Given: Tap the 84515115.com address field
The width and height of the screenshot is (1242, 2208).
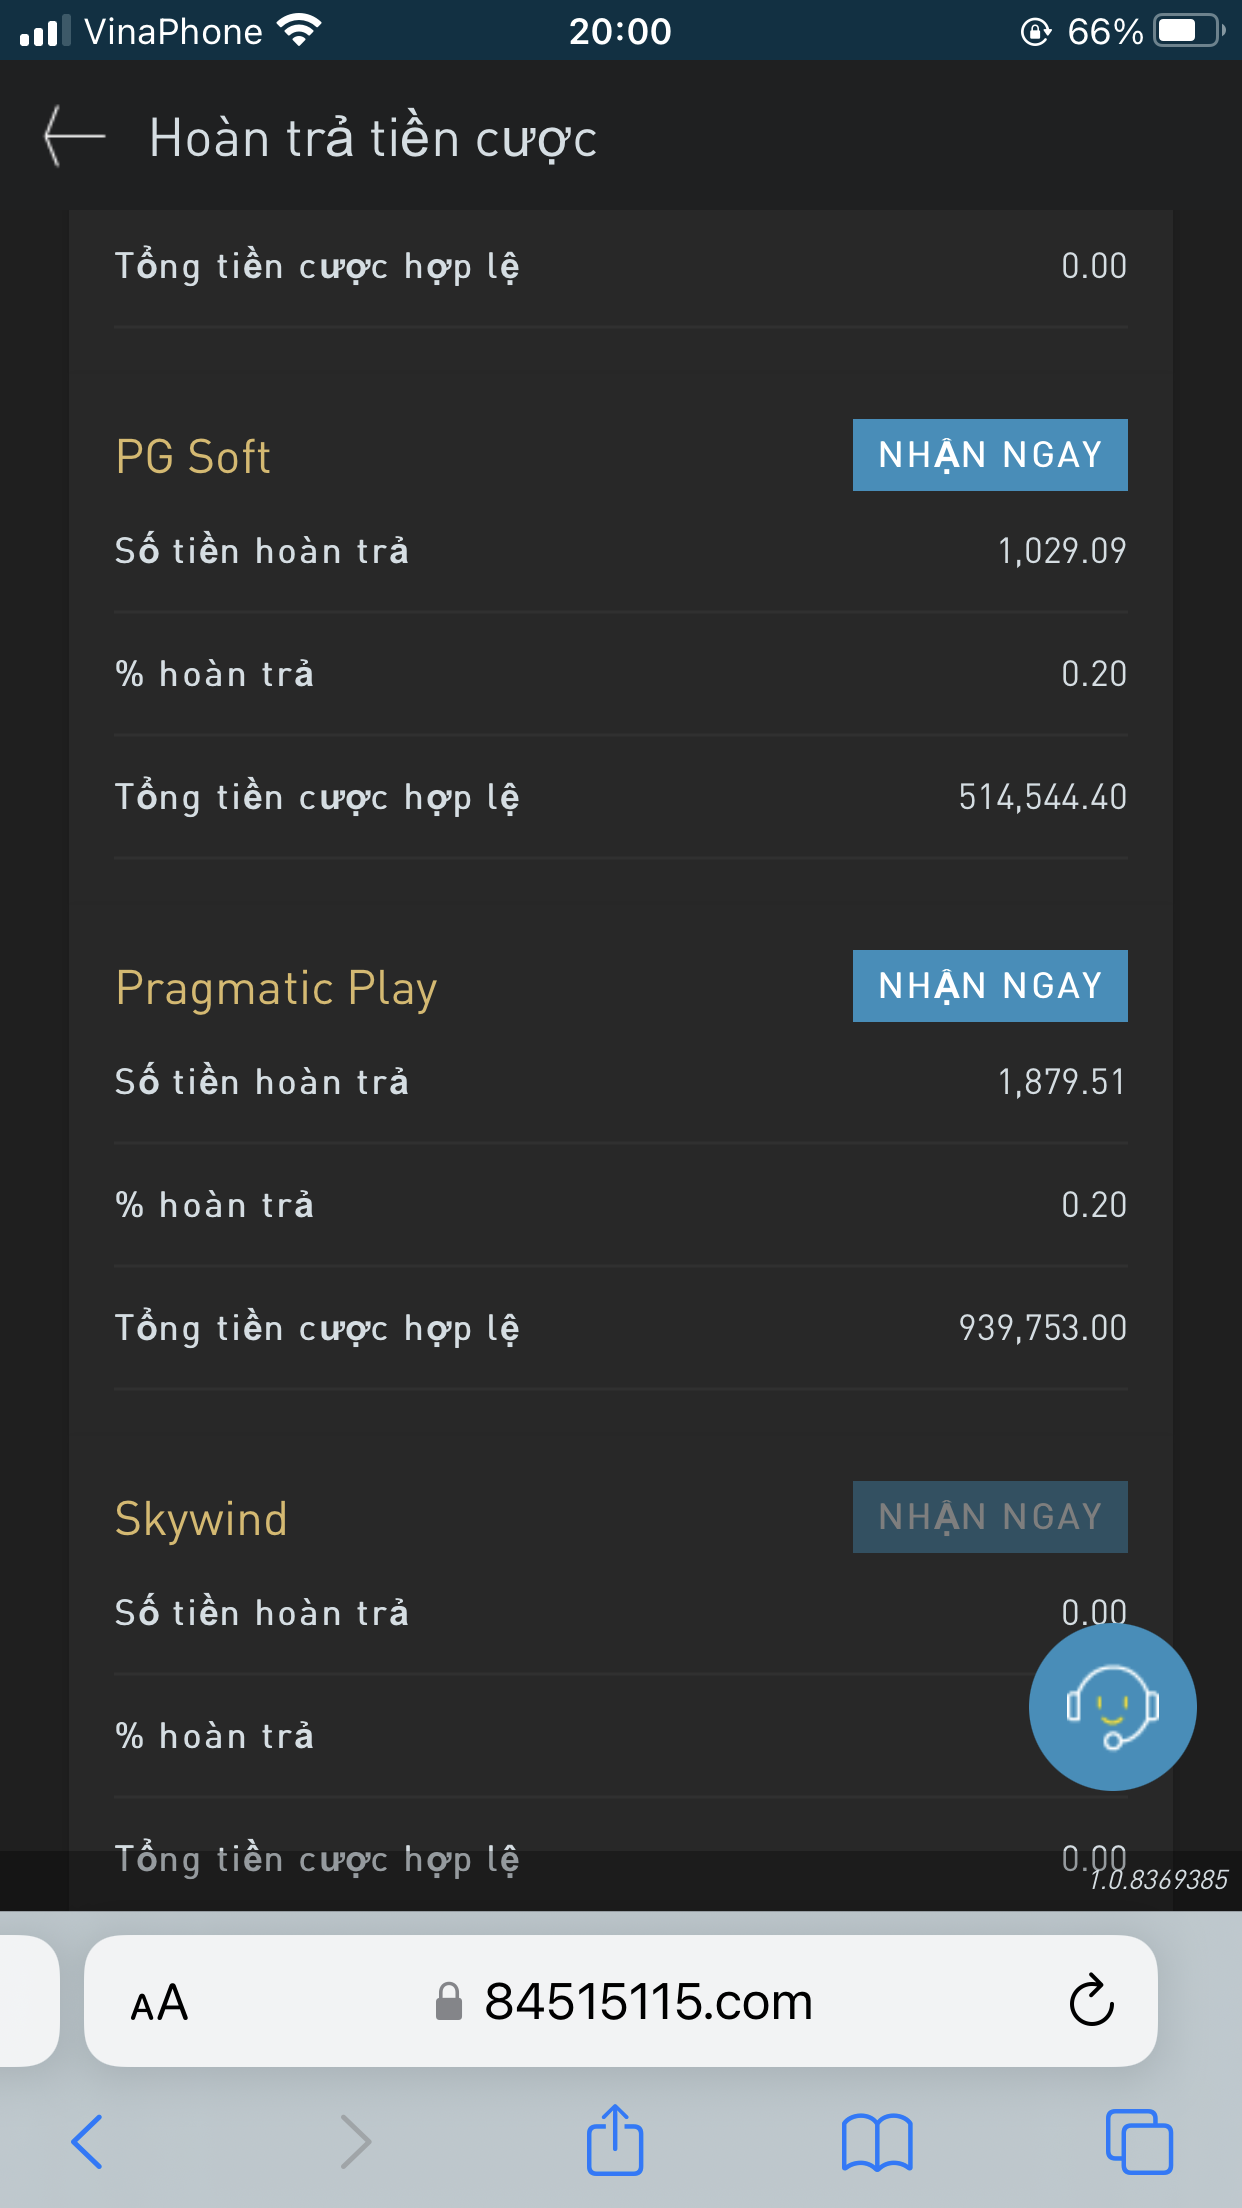Looking at the screenshot, I should 648,2002.
